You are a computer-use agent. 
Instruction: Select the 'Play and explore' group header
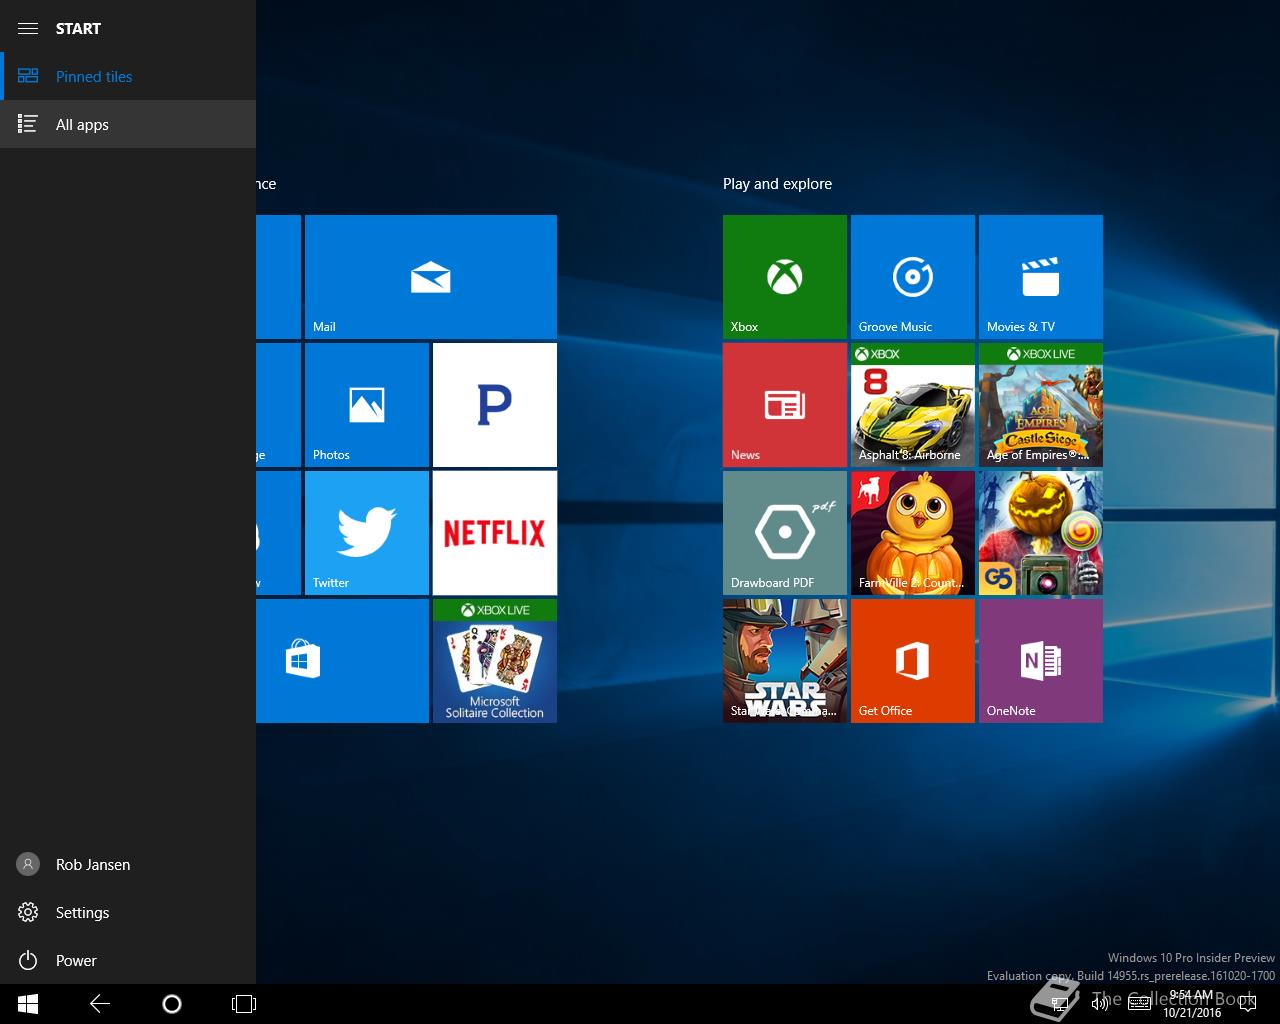coord(777,184)
